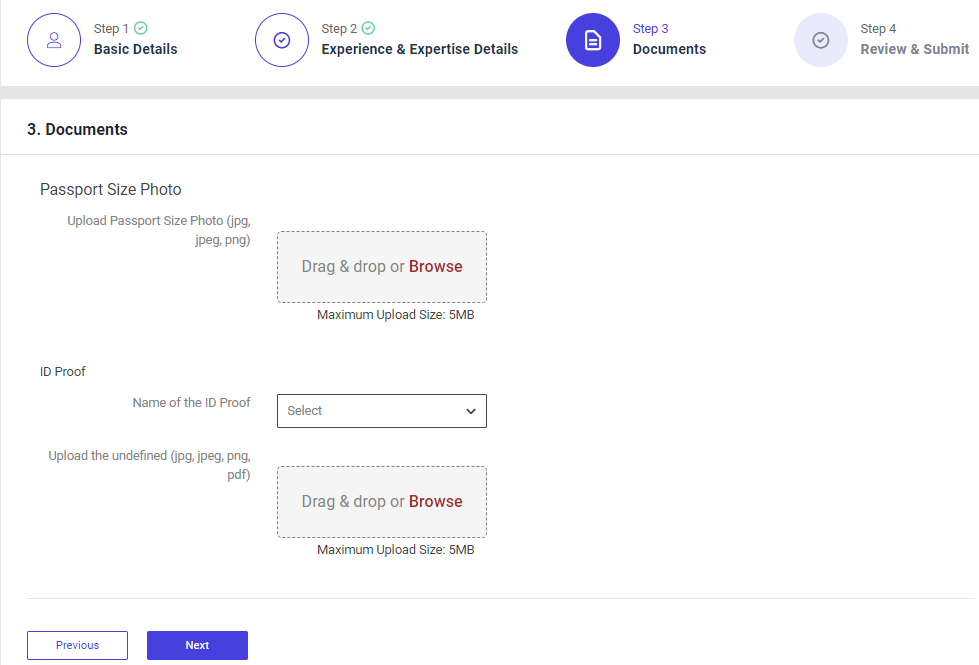This screenshot has height=665, width=979.
Task: Click the Step 4 circled checkmark icon
Action: pos(821,40)
